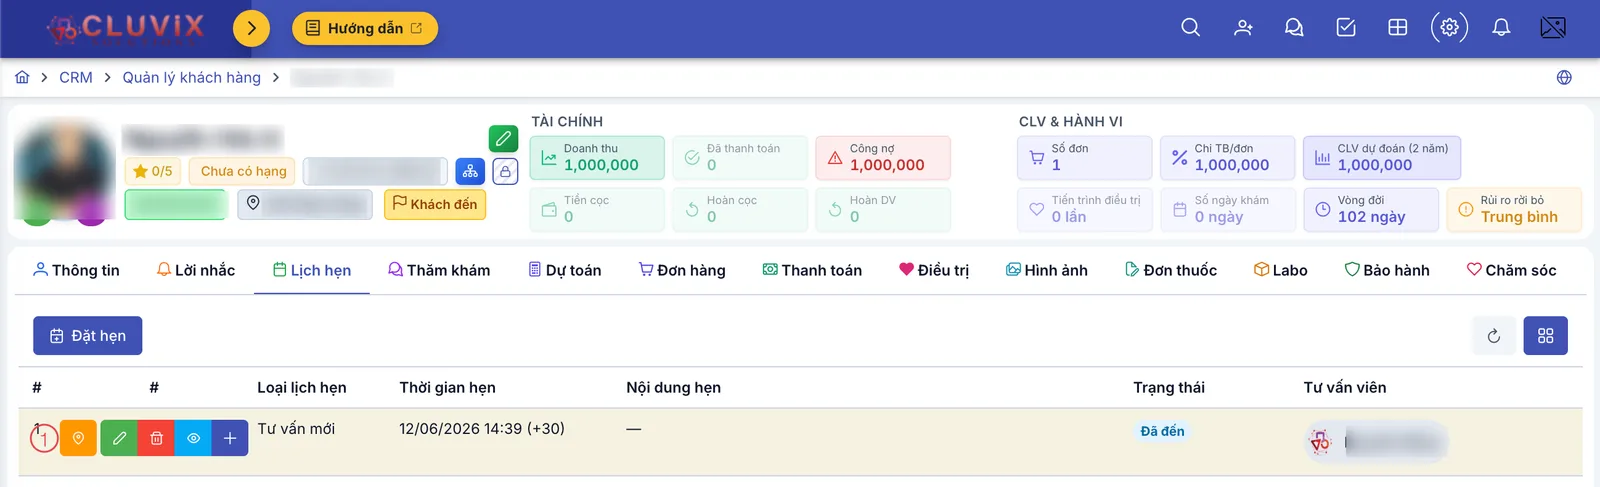
Task: Go to home via breadcrumb house icon
Action: pyautogui.click(x=22, y=77)
